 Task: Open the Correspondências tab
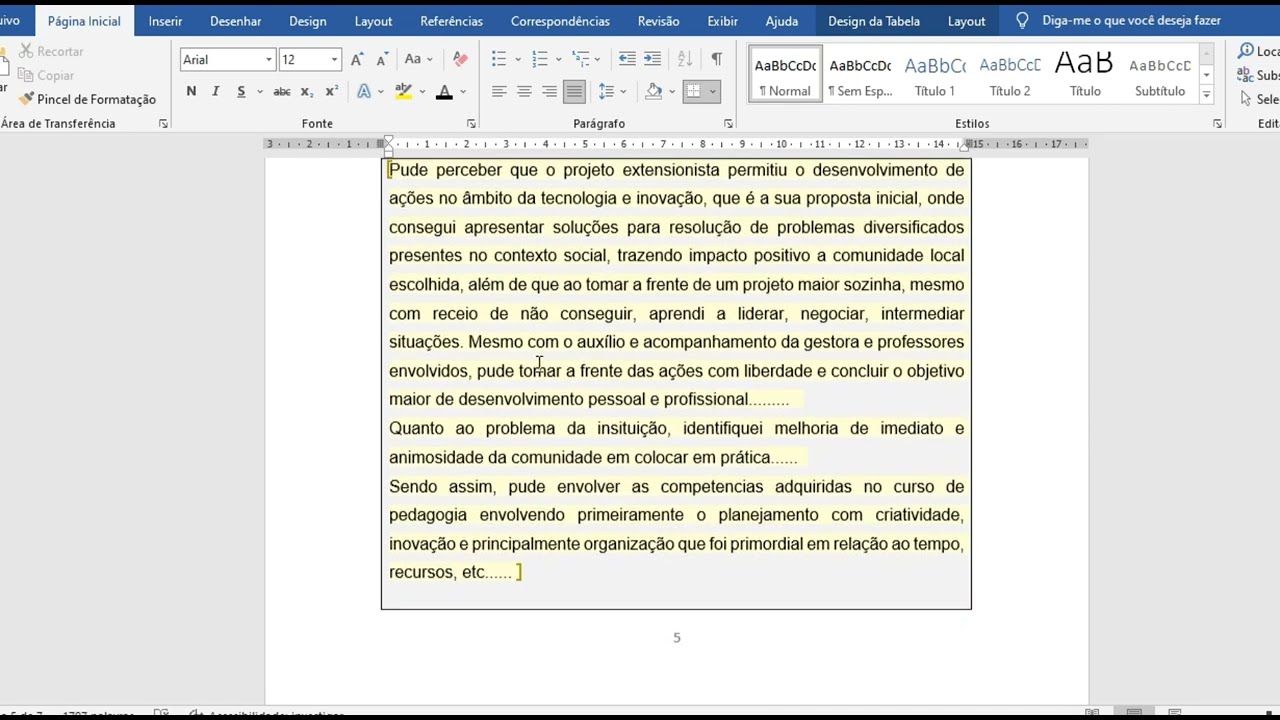click(560, 21)
